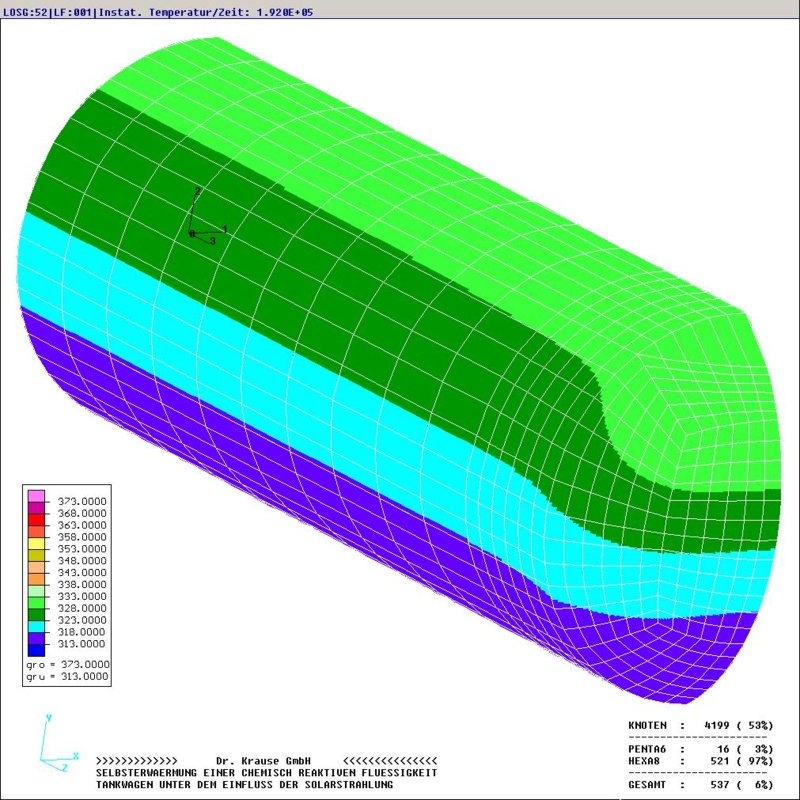
Task: Click the HEXA8 521 element count line
Action: coord(701,761)
